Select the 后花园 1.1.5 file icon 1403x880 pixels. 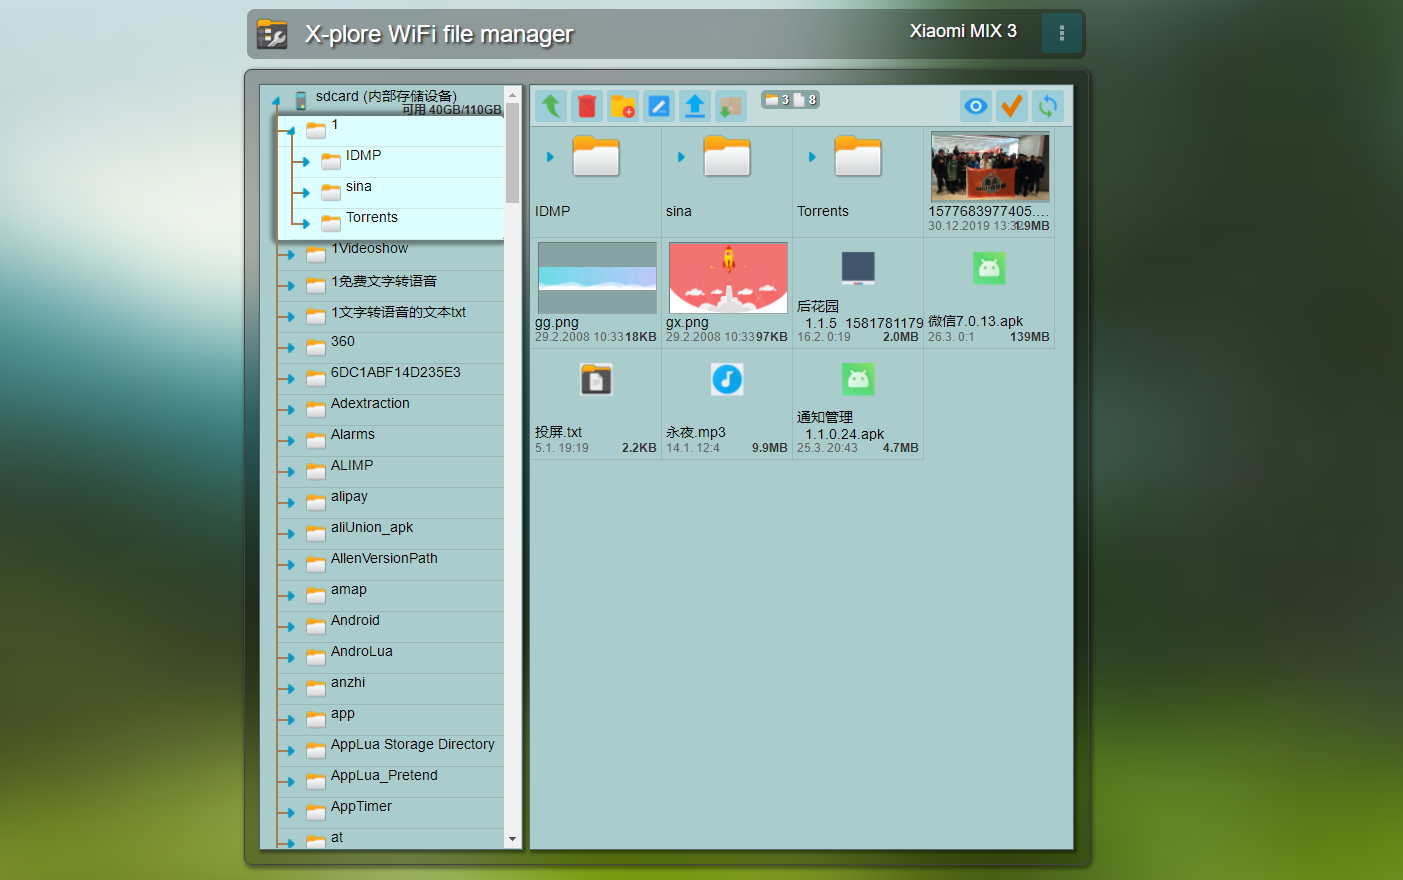(858, 268)
